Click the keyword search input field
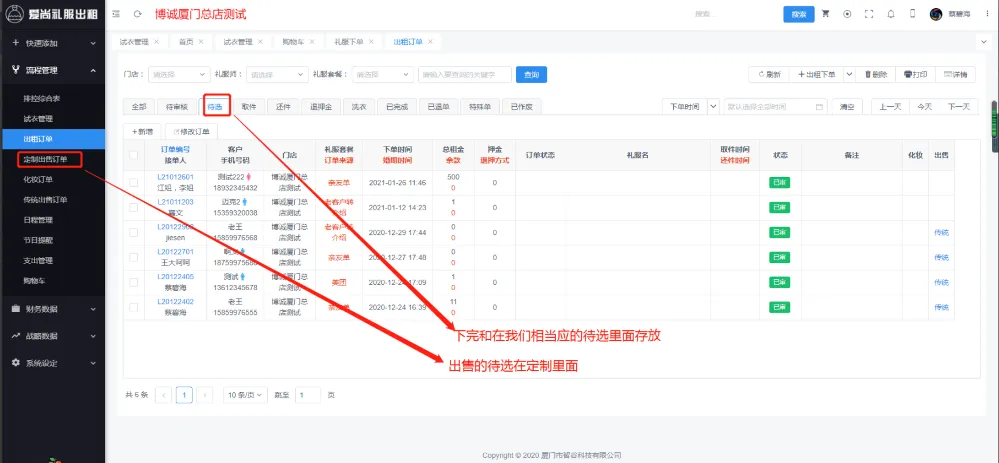The height and width of the screenshot is (463, 999). [464, 75]
